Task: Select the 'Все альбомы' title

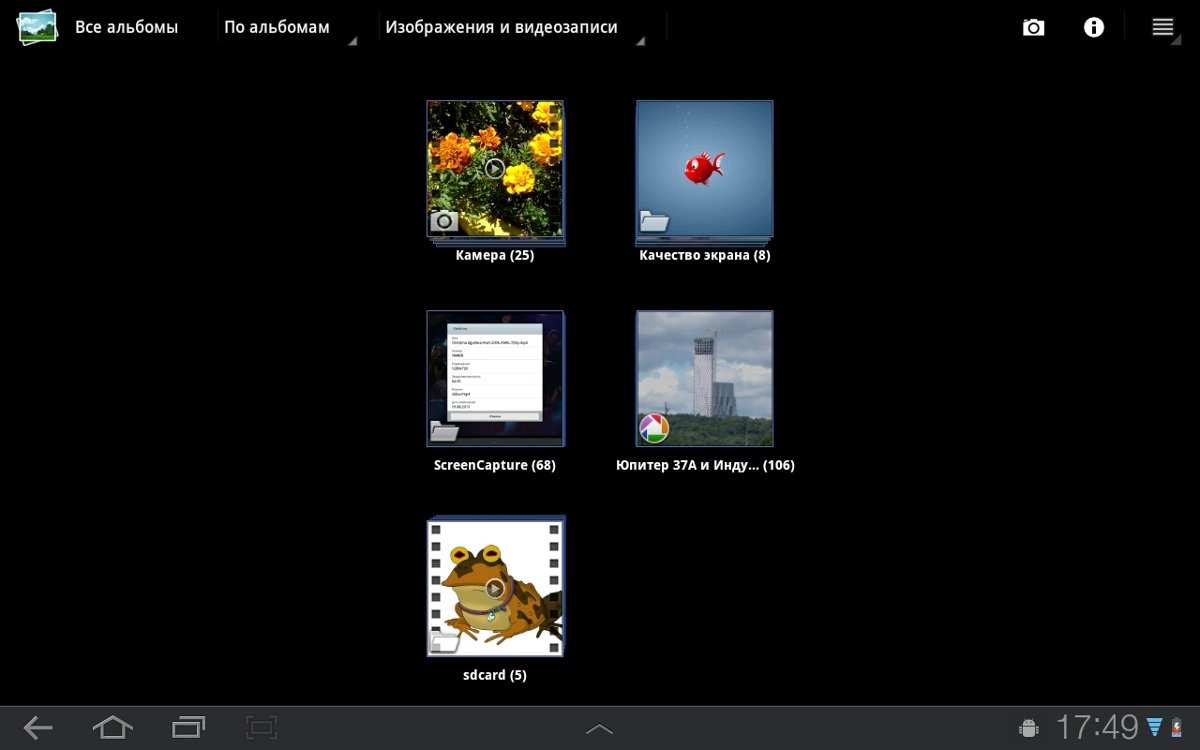Action: [126, 28]
